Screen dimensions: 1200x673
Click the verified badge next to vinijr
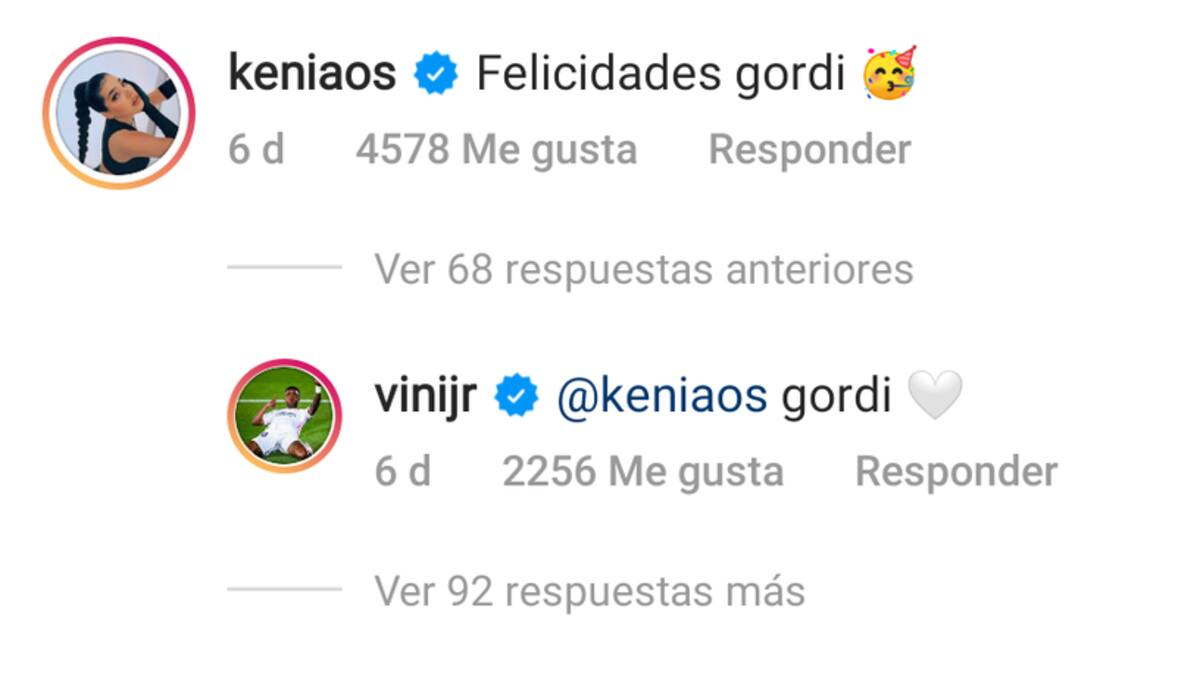(x=516, y=397)
